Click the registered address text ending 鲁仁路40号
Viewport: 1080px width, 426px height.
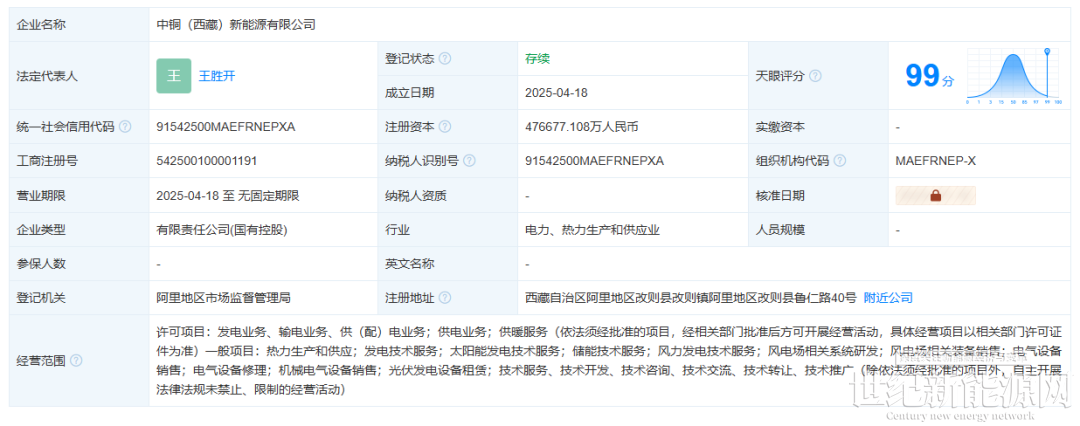tap(691, 298)
